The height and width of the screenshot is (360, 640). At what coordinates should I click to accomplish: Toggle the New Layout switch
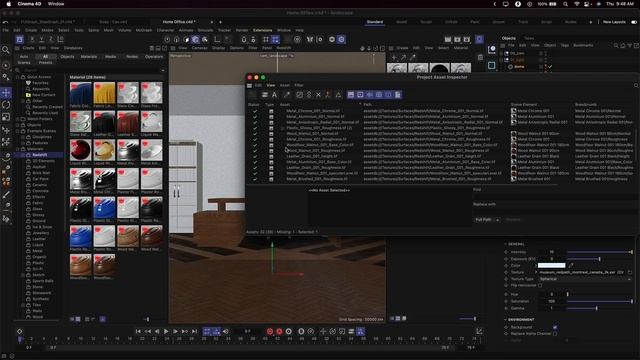(x=634, y=22)
